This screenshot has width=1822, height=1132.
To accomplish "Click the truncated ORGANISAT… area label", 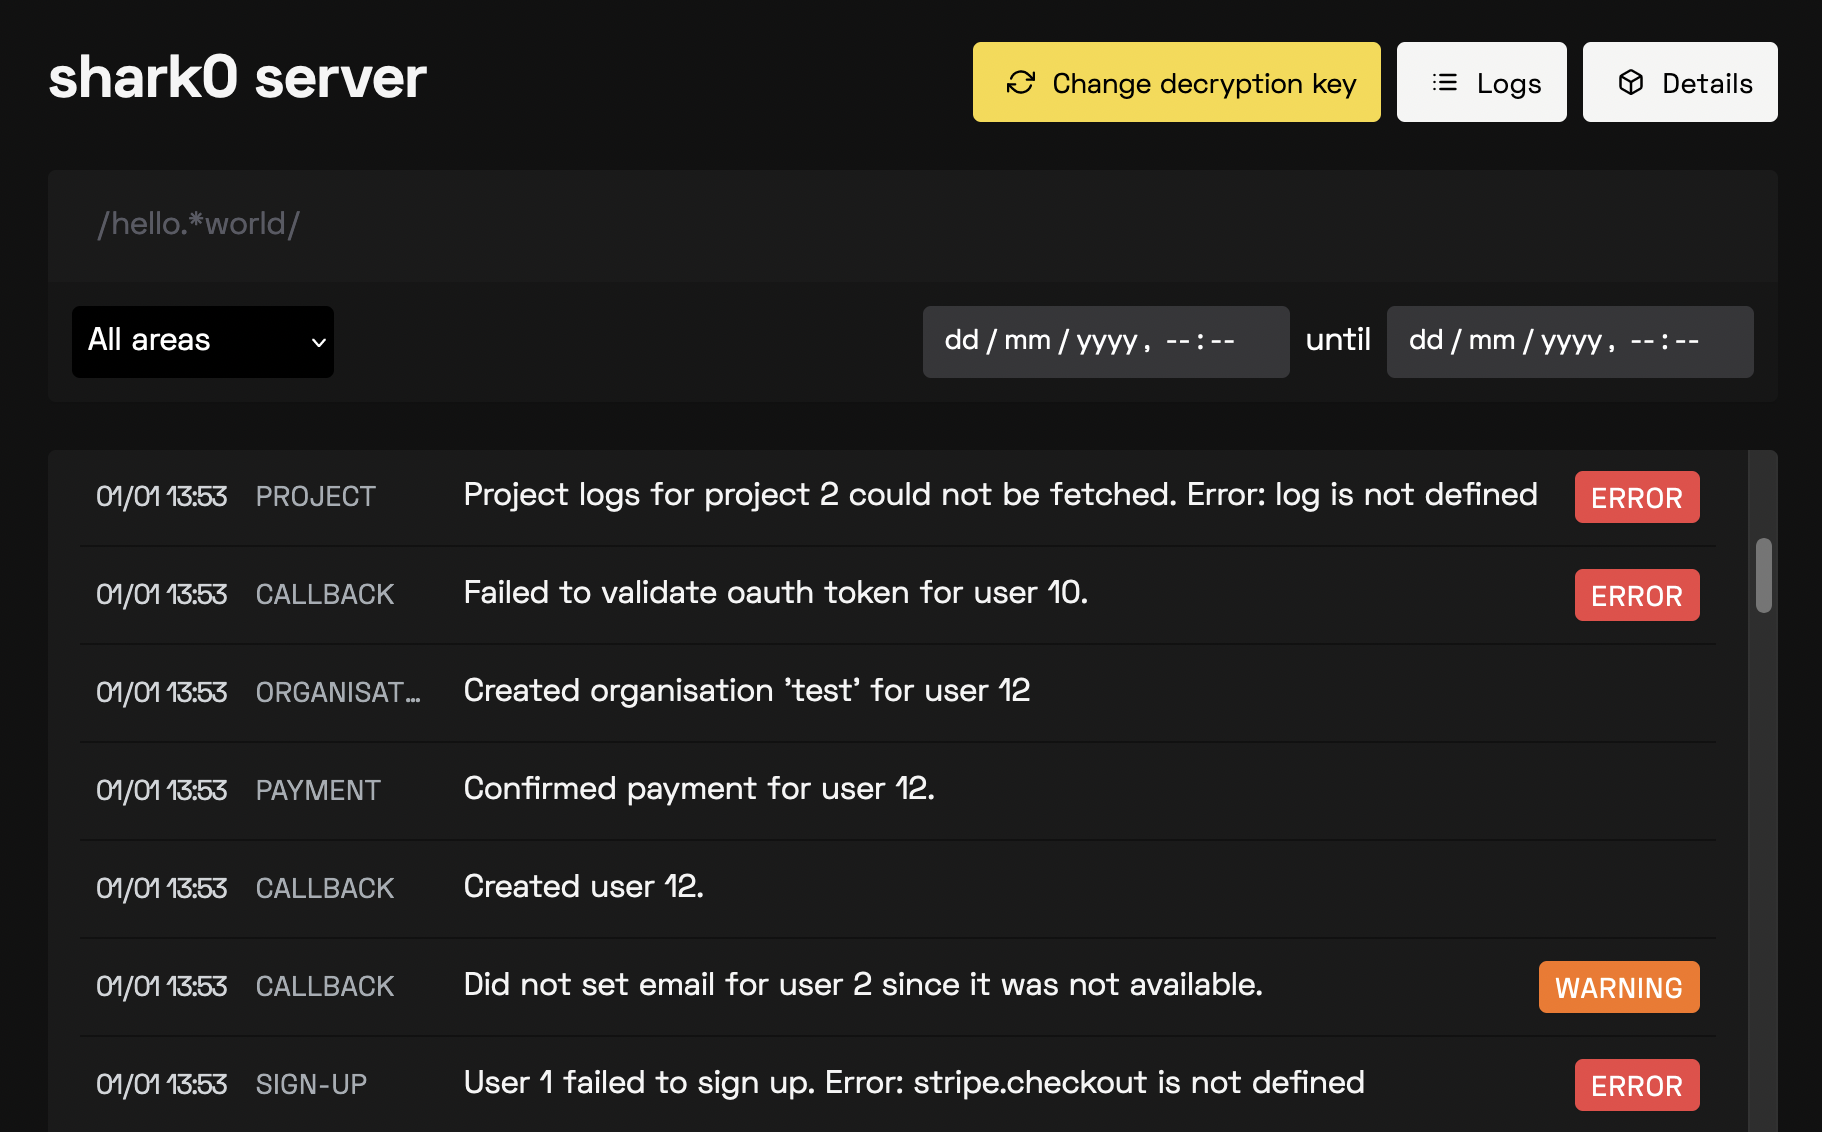I will click(x=337, y=692).
